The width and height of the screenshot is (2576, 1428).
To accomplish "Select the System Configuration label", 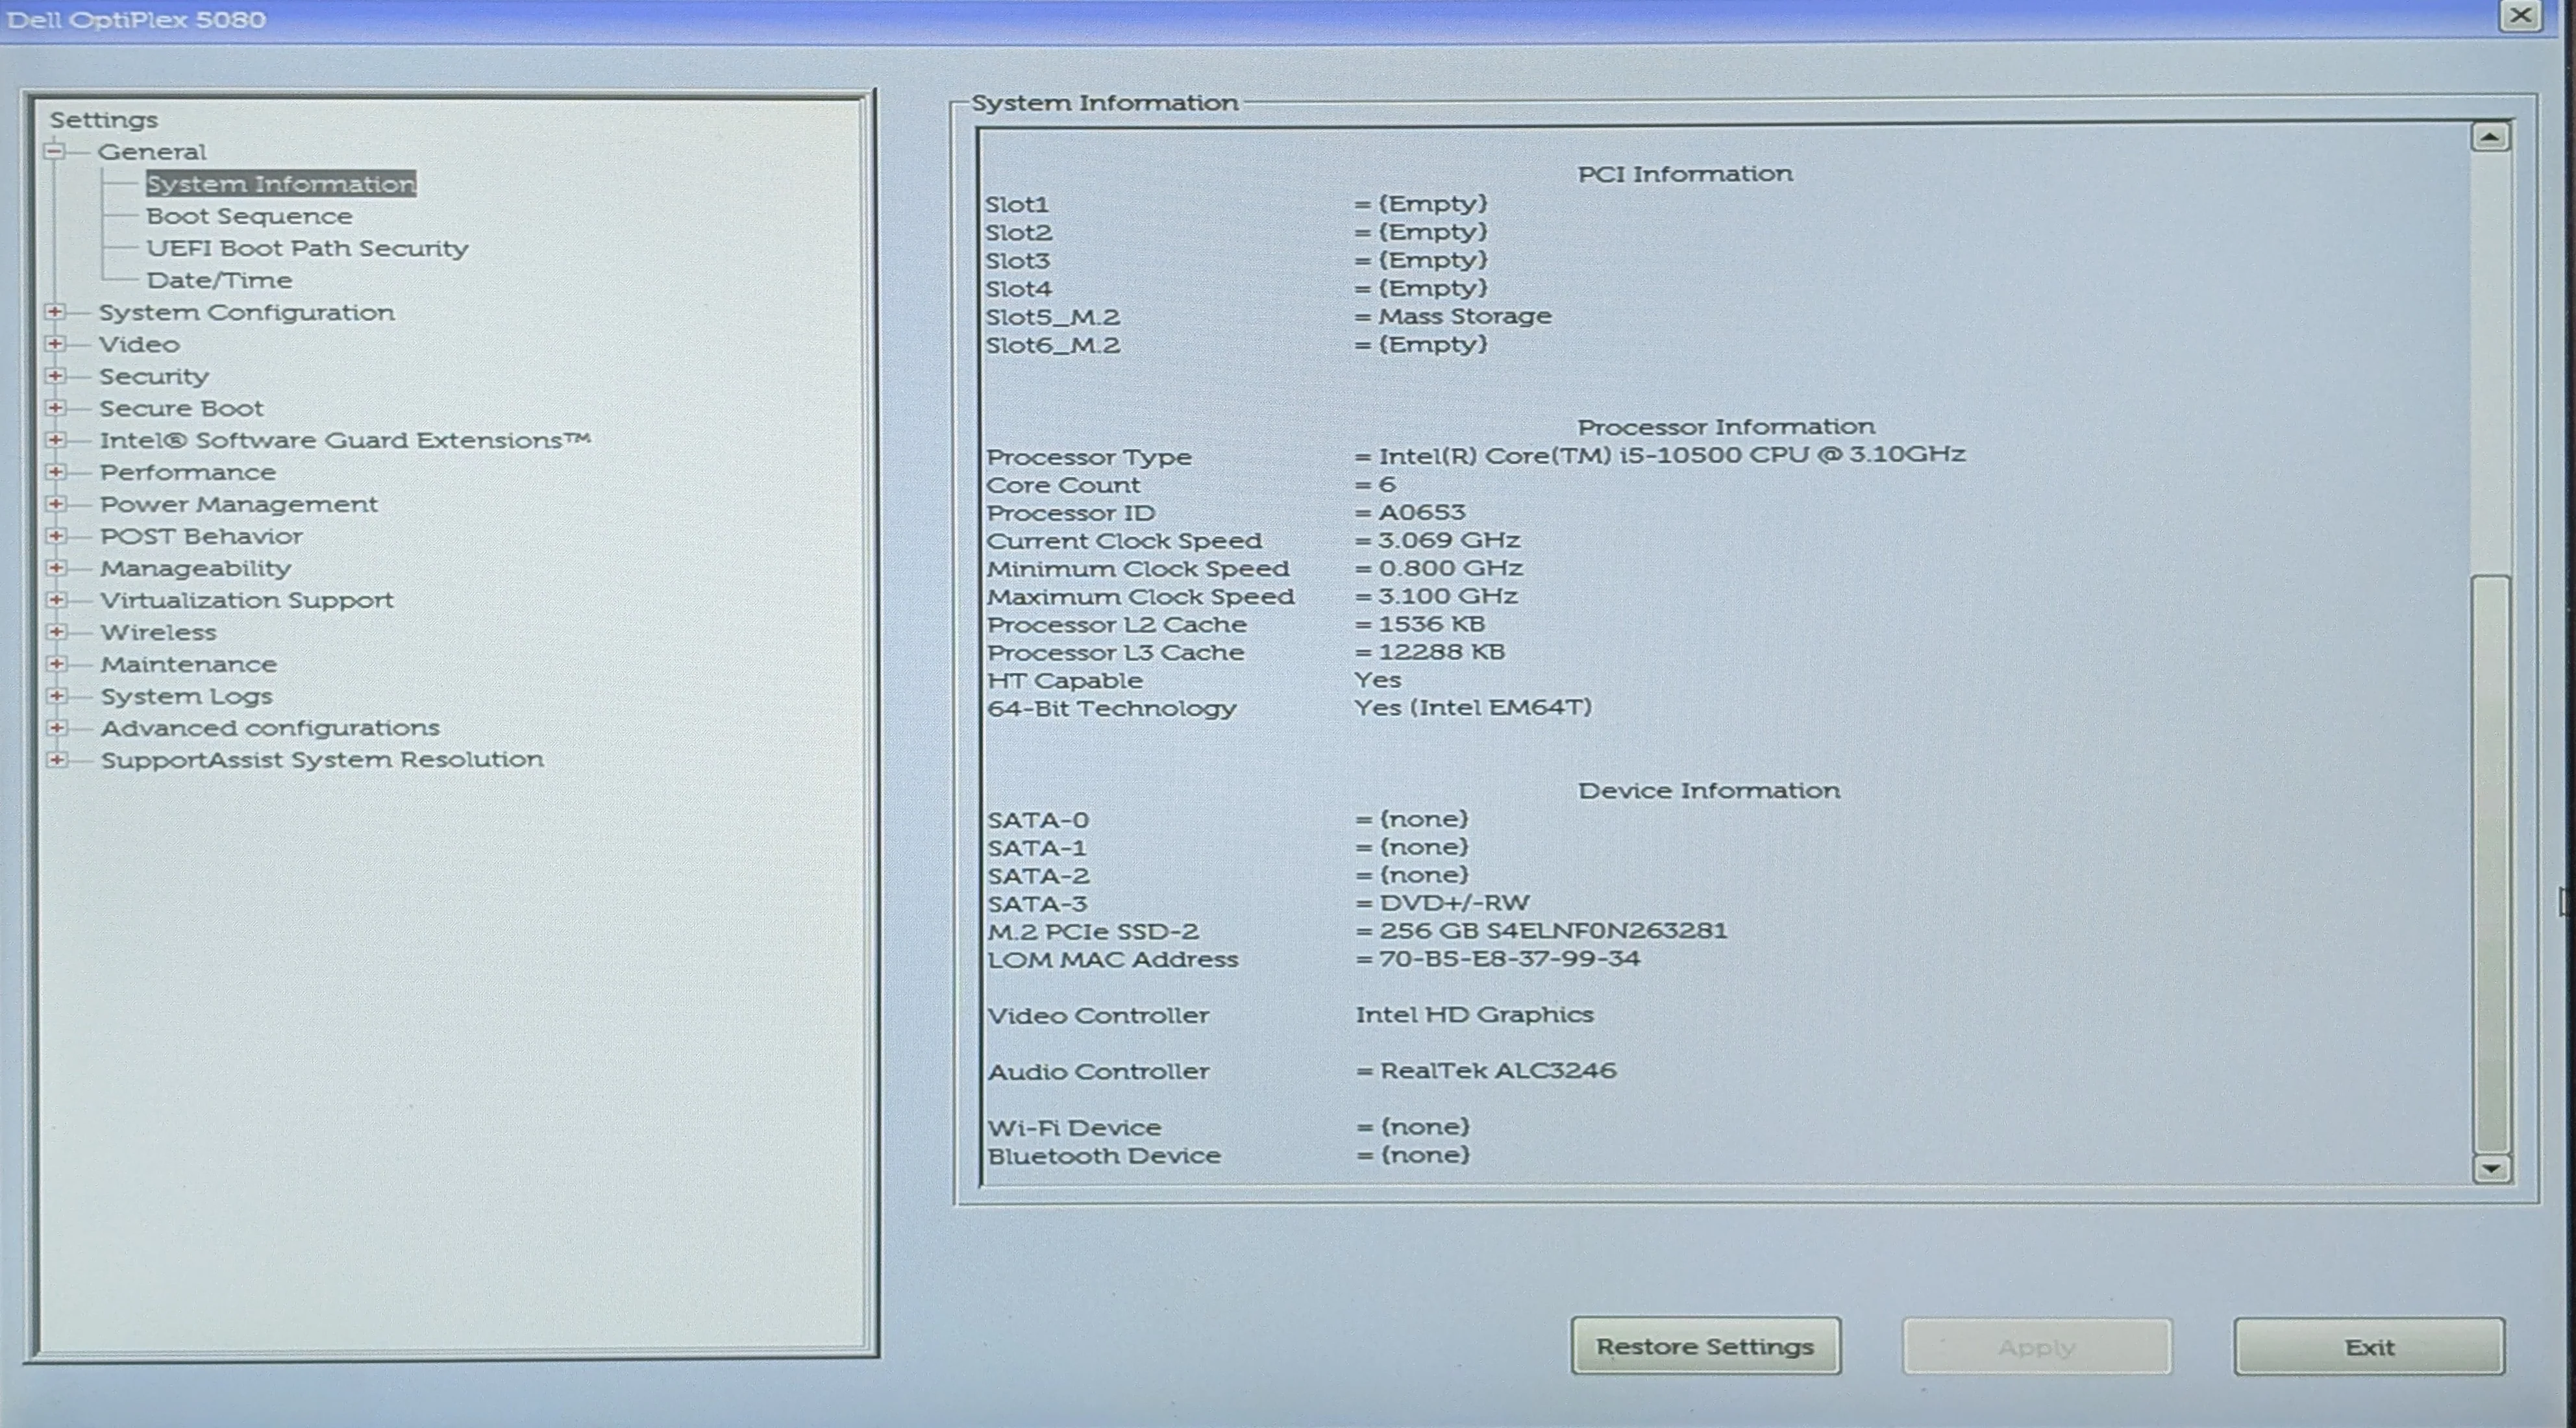I will pos(246,312).
